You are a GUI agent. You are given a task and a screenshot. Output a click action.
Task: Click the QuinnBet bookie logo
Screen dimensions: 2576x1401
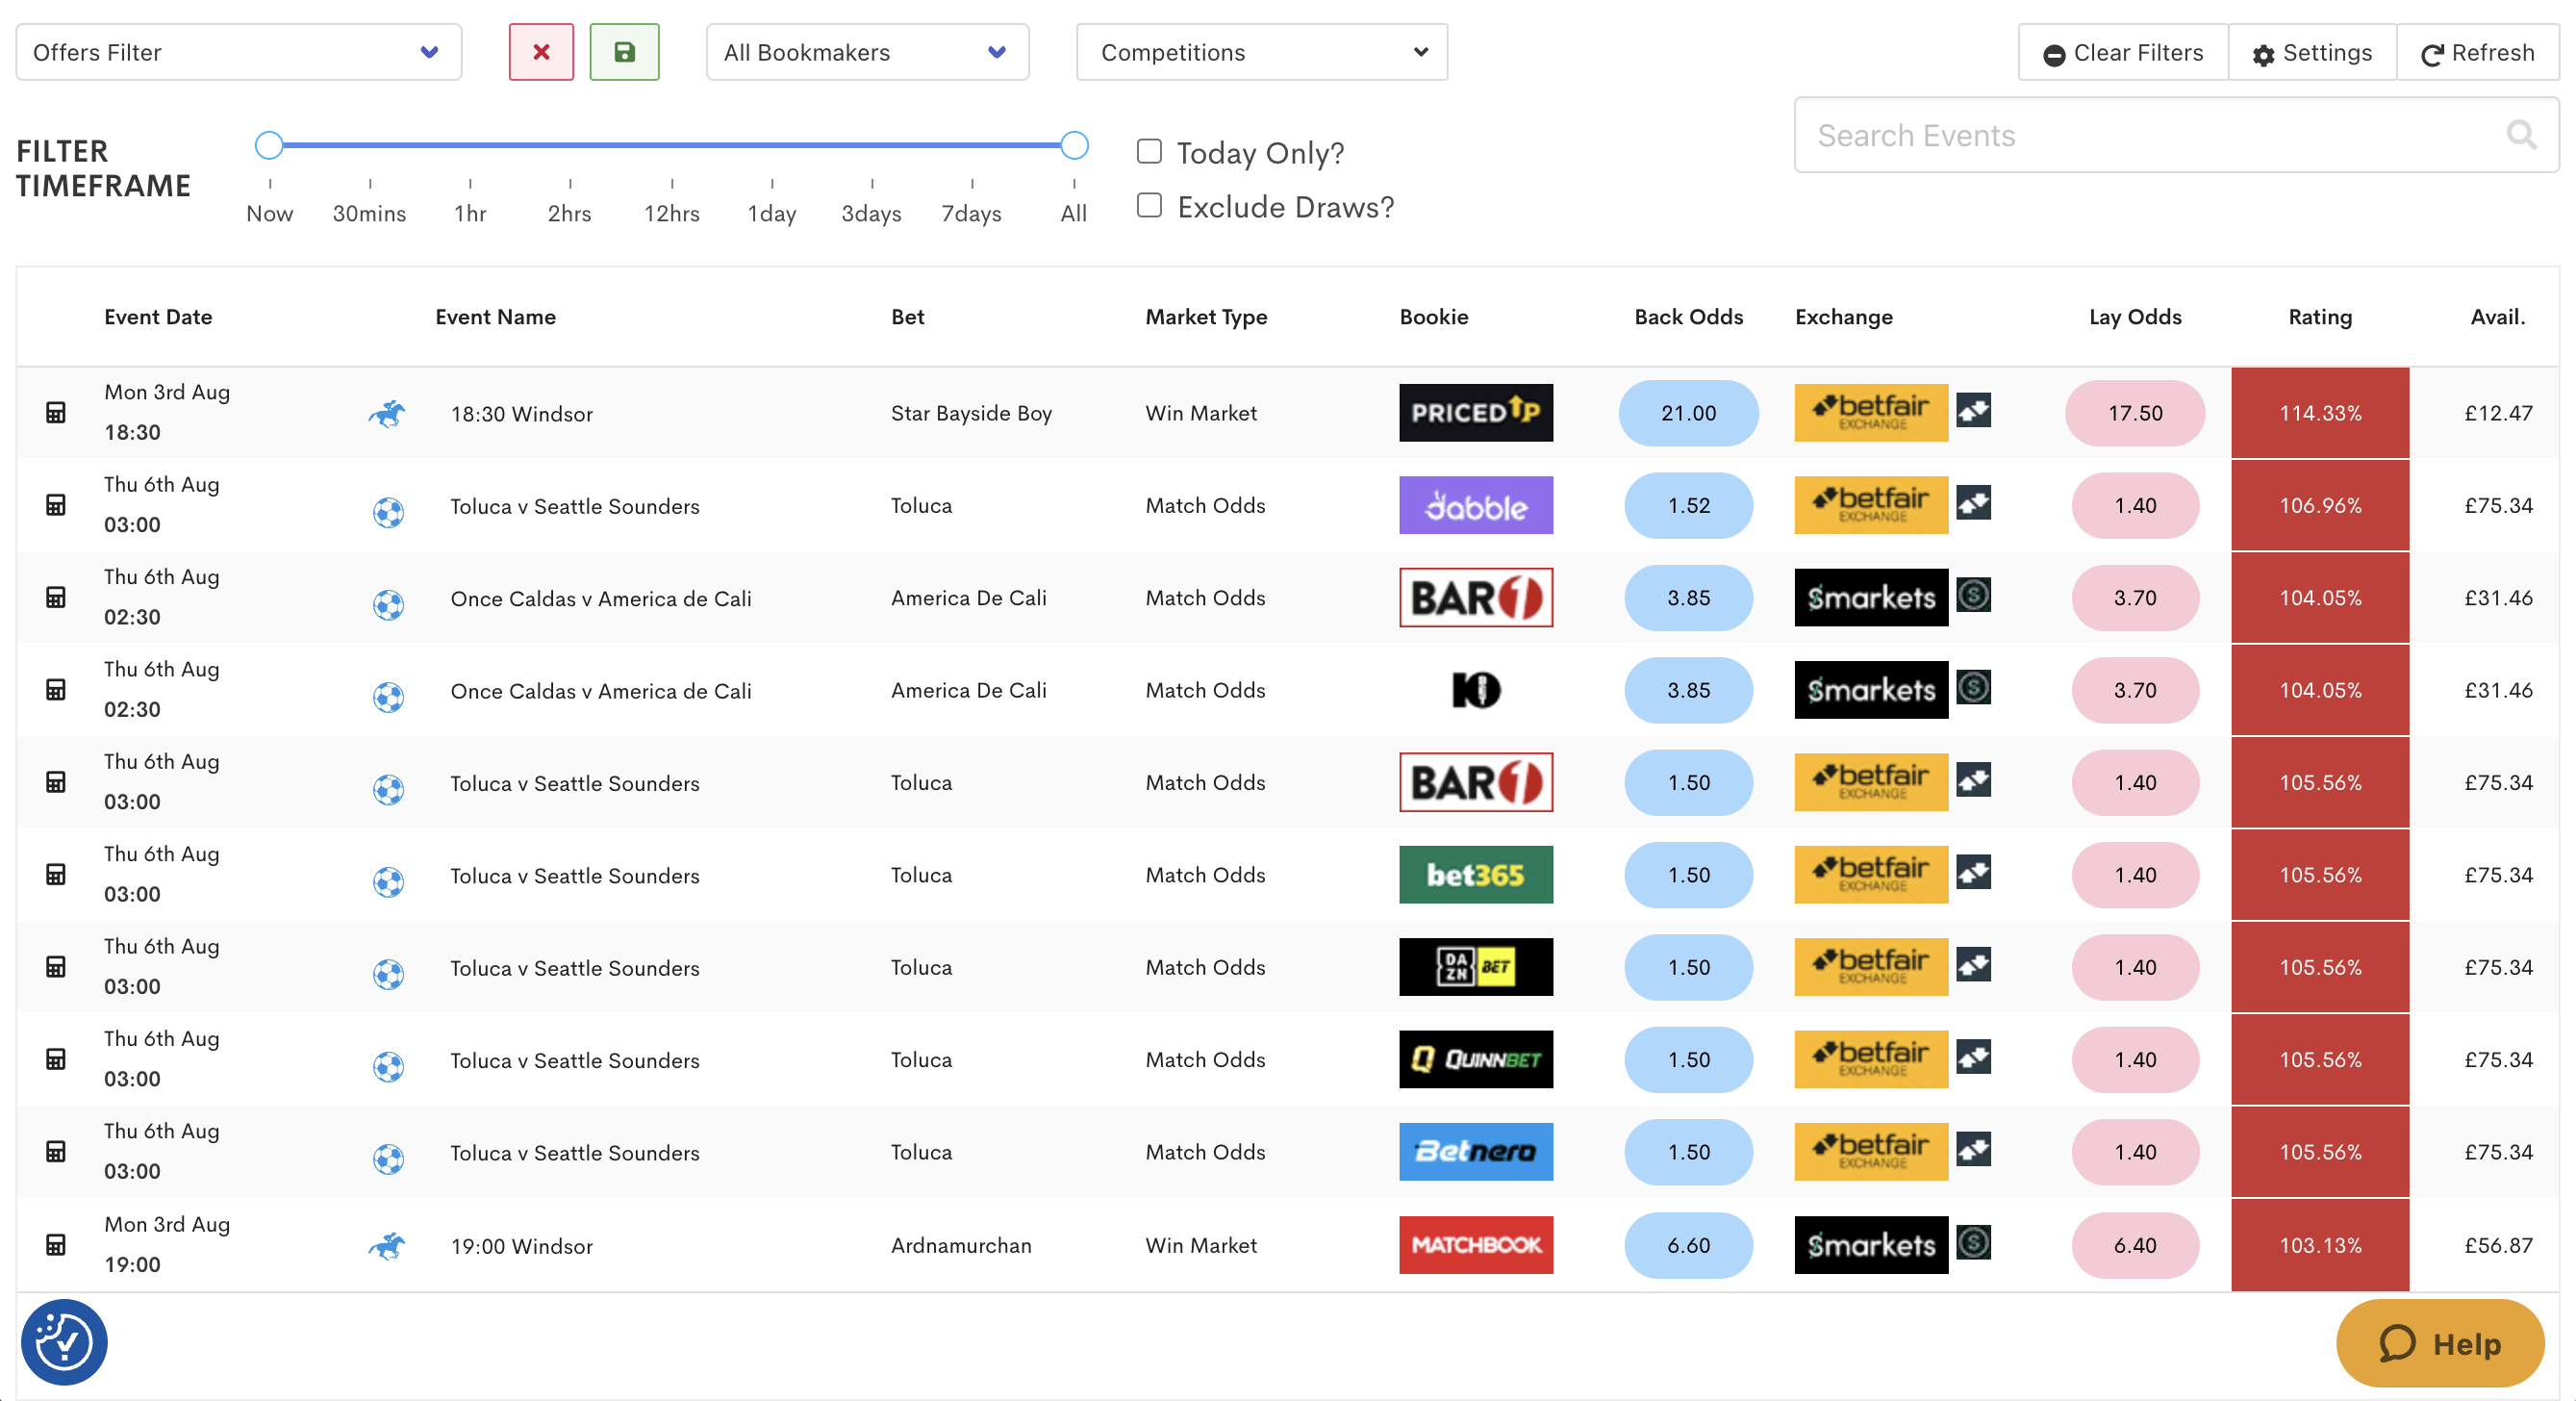coord(1475,1060)
